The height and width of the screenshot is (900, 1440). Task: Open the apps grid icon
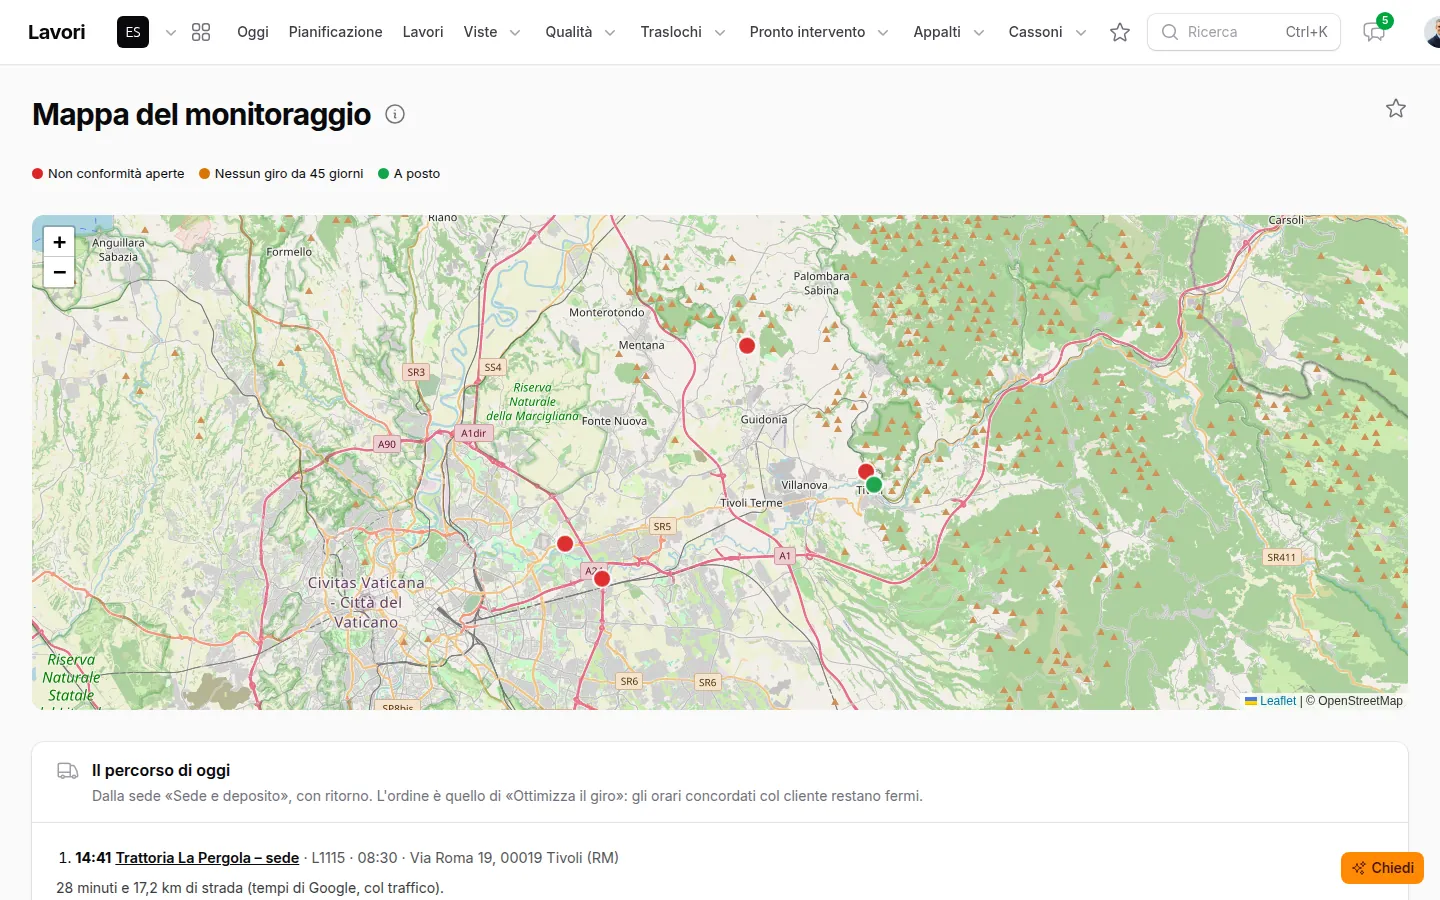pyautogui.click(x=201, y=32)
